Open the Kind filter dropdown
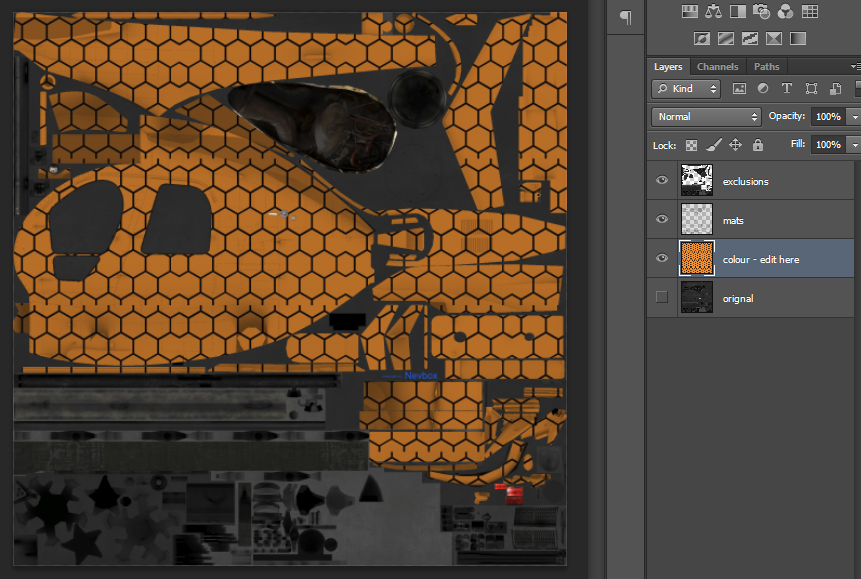The width and height of the screenshot is (861, 579). pyautogui.click(x=686, y=89)
